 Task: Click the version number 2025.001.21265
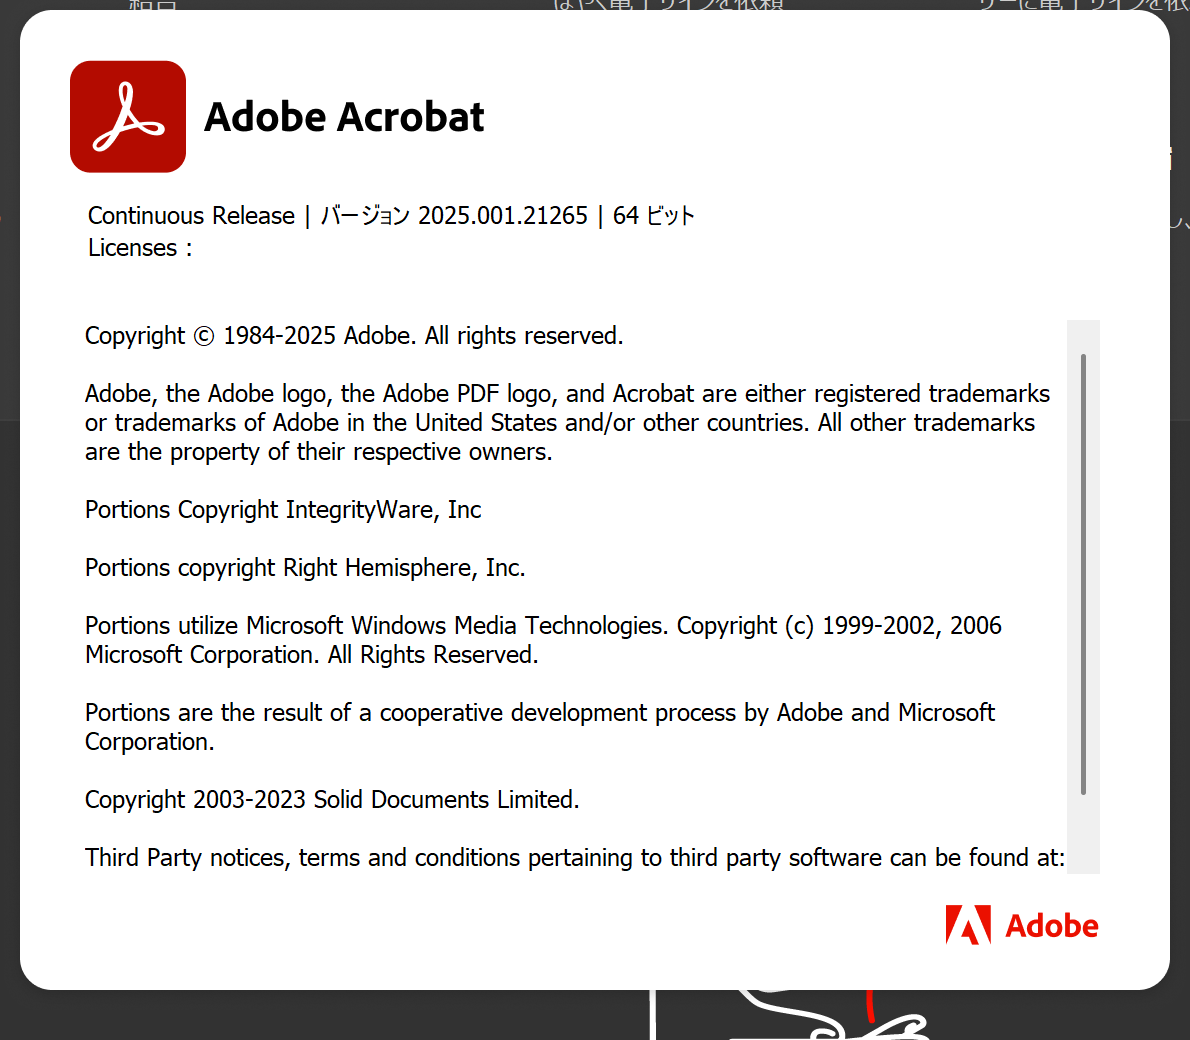click(x=503, y=216)
